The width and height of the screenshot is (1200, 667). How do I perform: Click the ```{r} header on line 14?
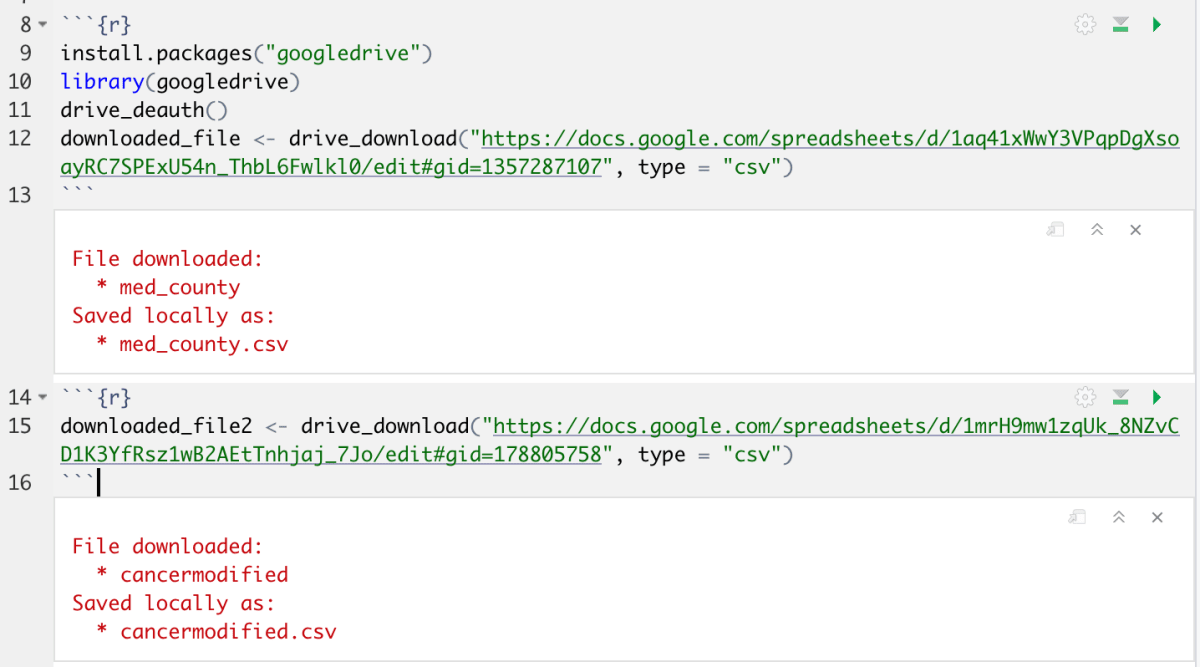click(x=95, y=398)
